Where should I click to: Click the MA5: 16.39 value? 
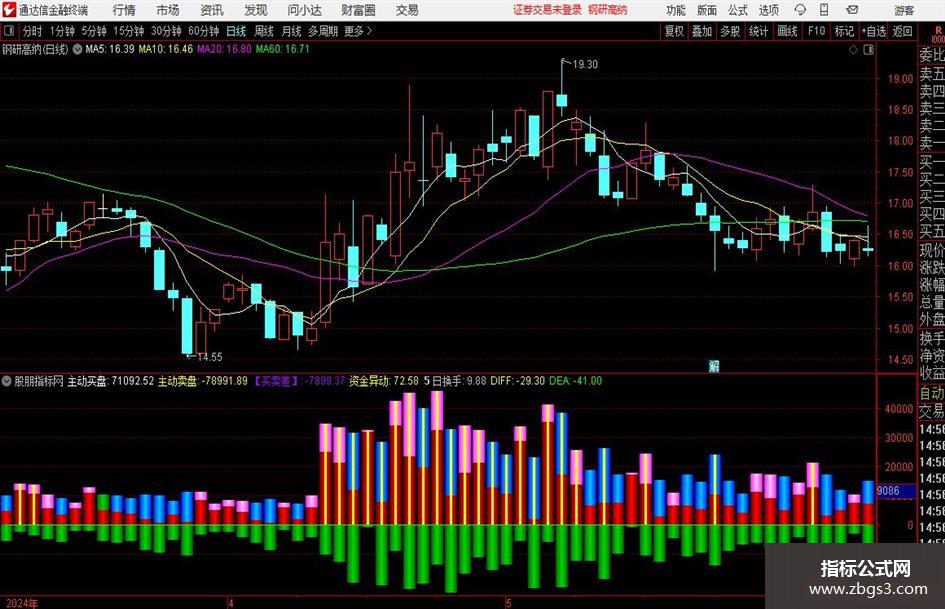click(x=110, y=49)
